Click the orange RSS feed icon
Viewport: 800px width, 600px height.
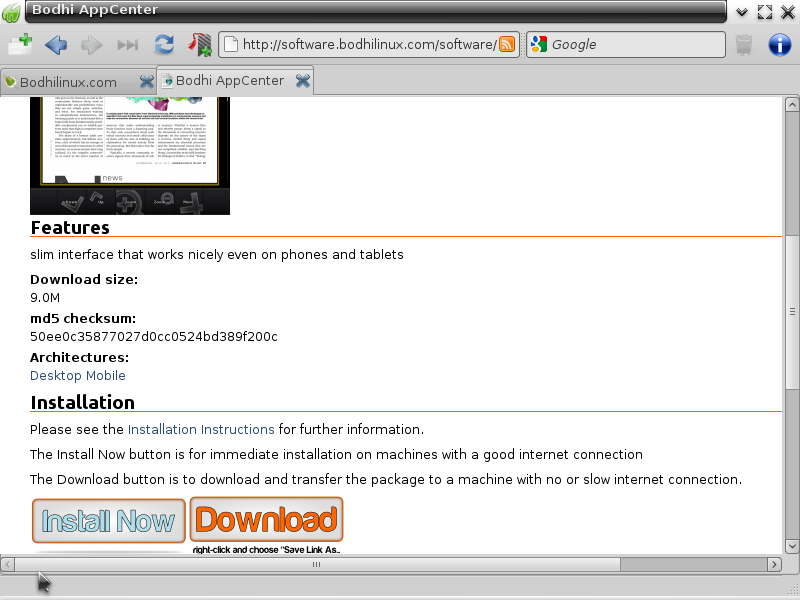pyautogui.click(x=507, y=44)
